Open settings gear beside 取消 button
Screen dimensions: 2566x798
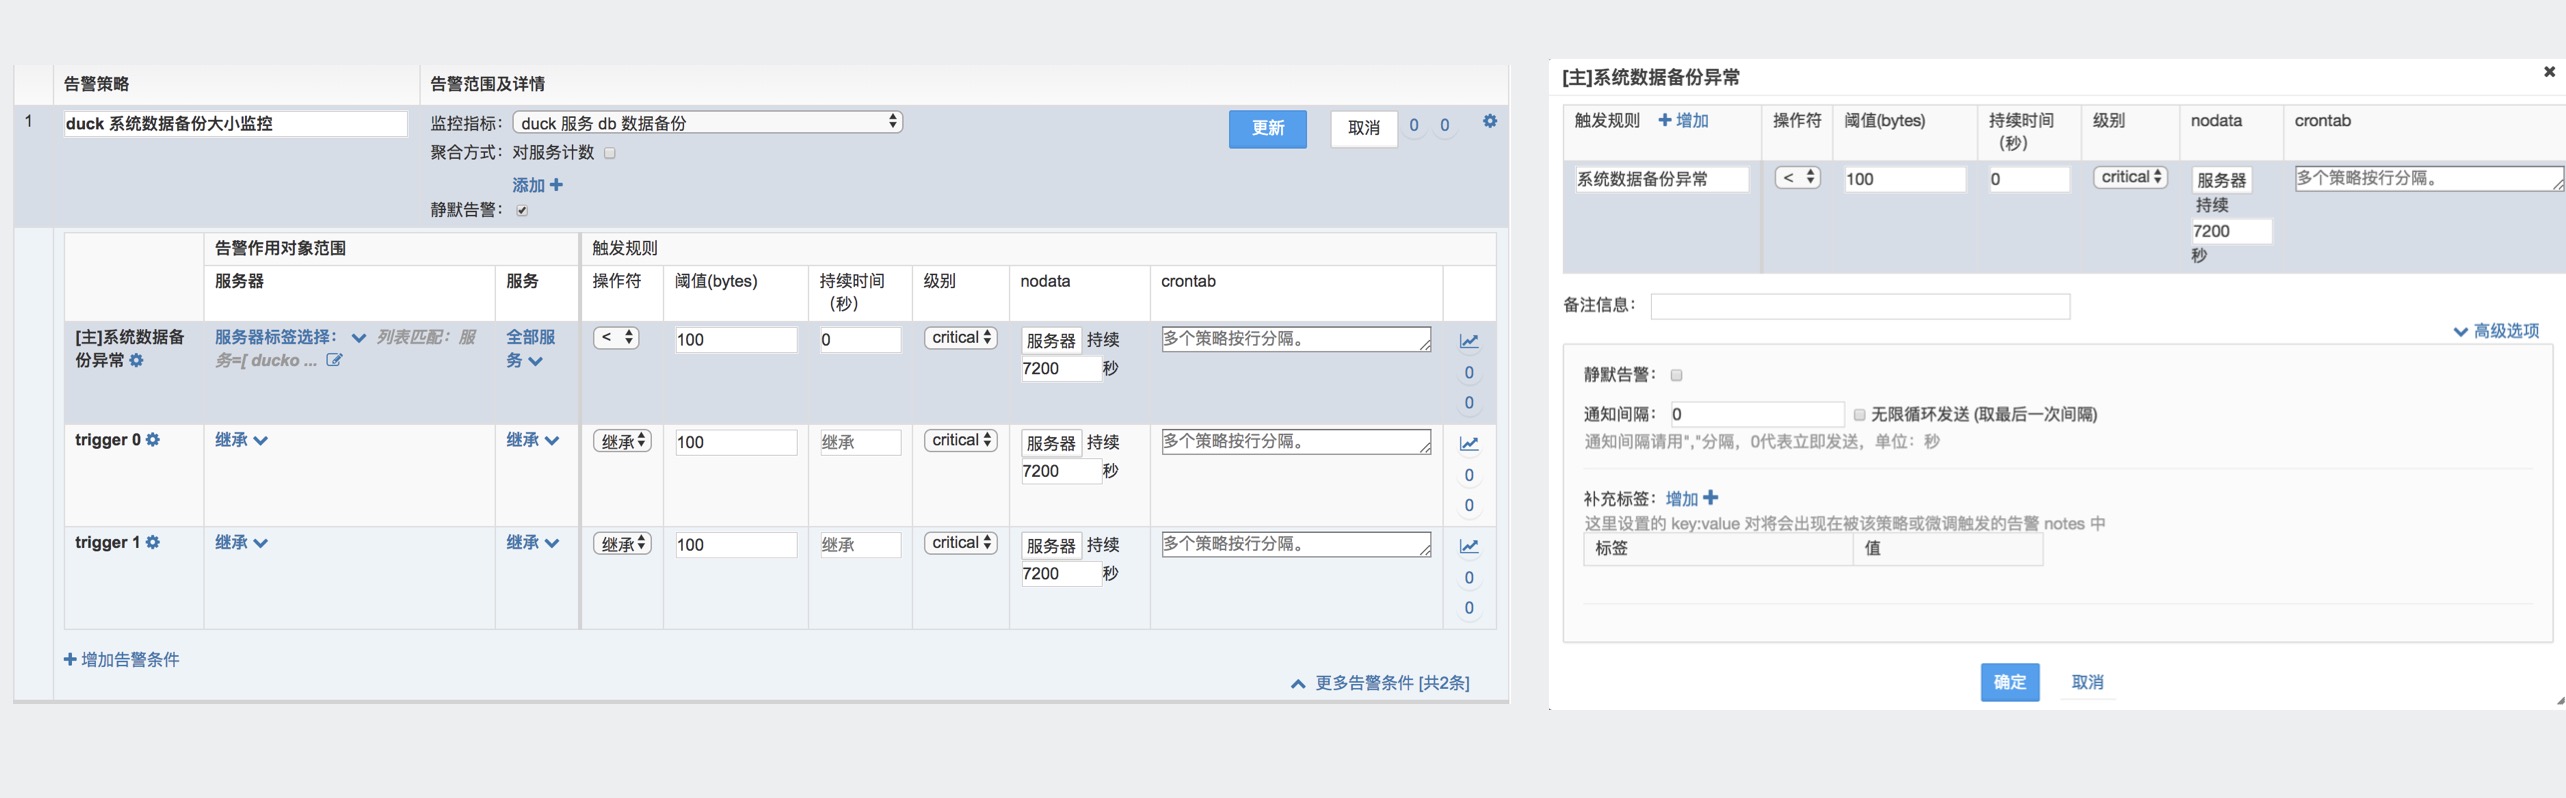pyautogui.click(x=1489, y=121)
